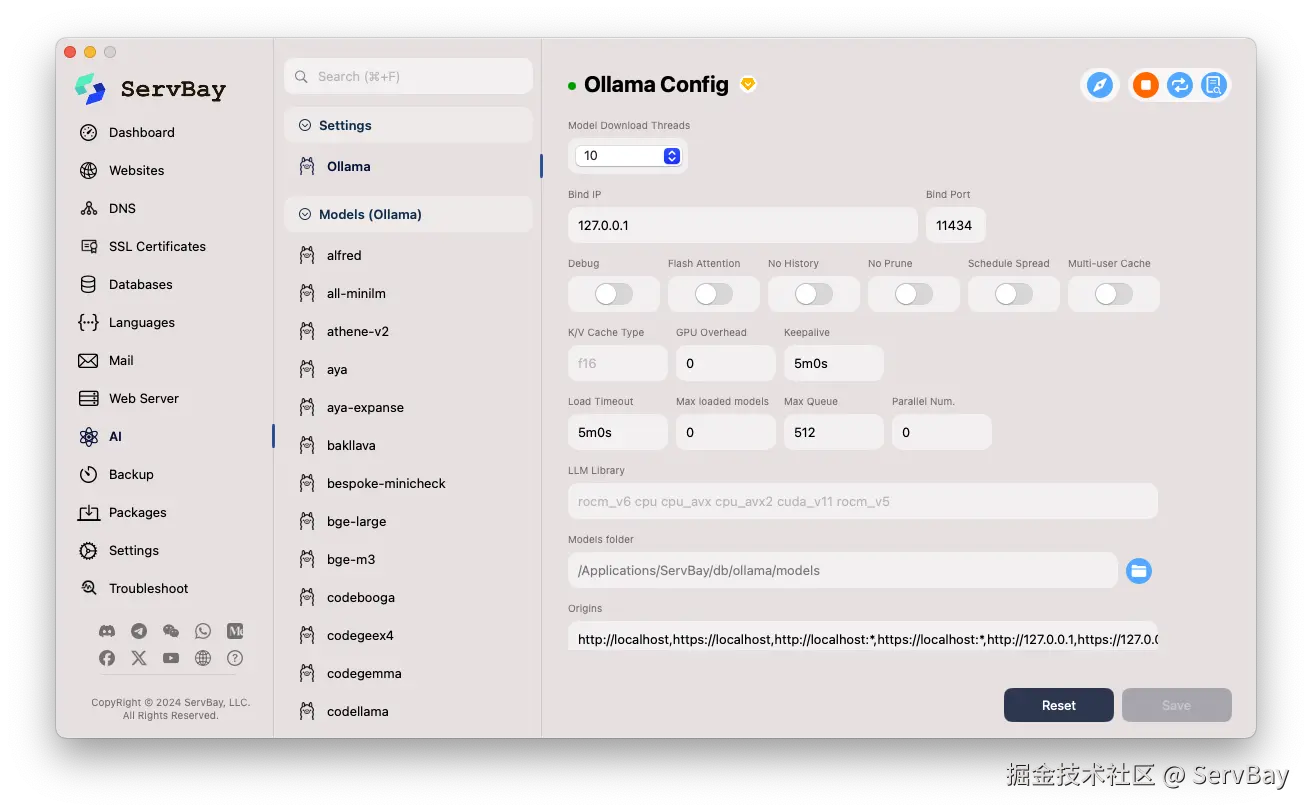Open the YouTube icon
The height and width of the screenshot is (812, 1312).
[x=171, y=658]
